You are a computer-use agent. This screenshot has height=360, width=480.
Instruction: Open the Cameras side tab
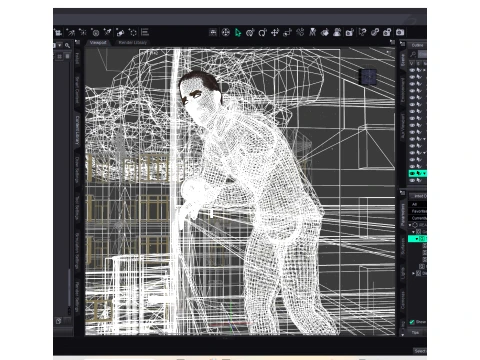point(403,299)
